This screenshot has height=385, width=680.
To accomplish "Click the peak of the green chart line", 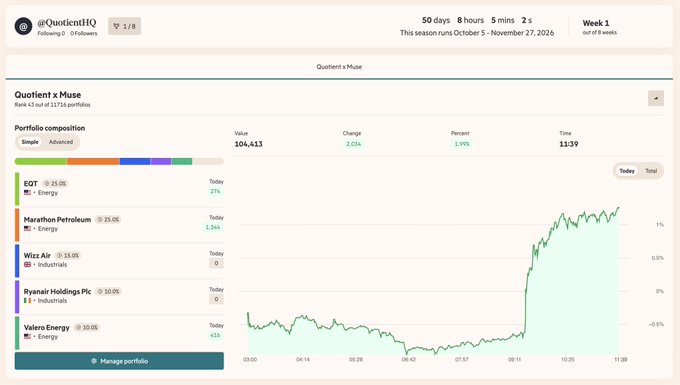I will (618, 208).
